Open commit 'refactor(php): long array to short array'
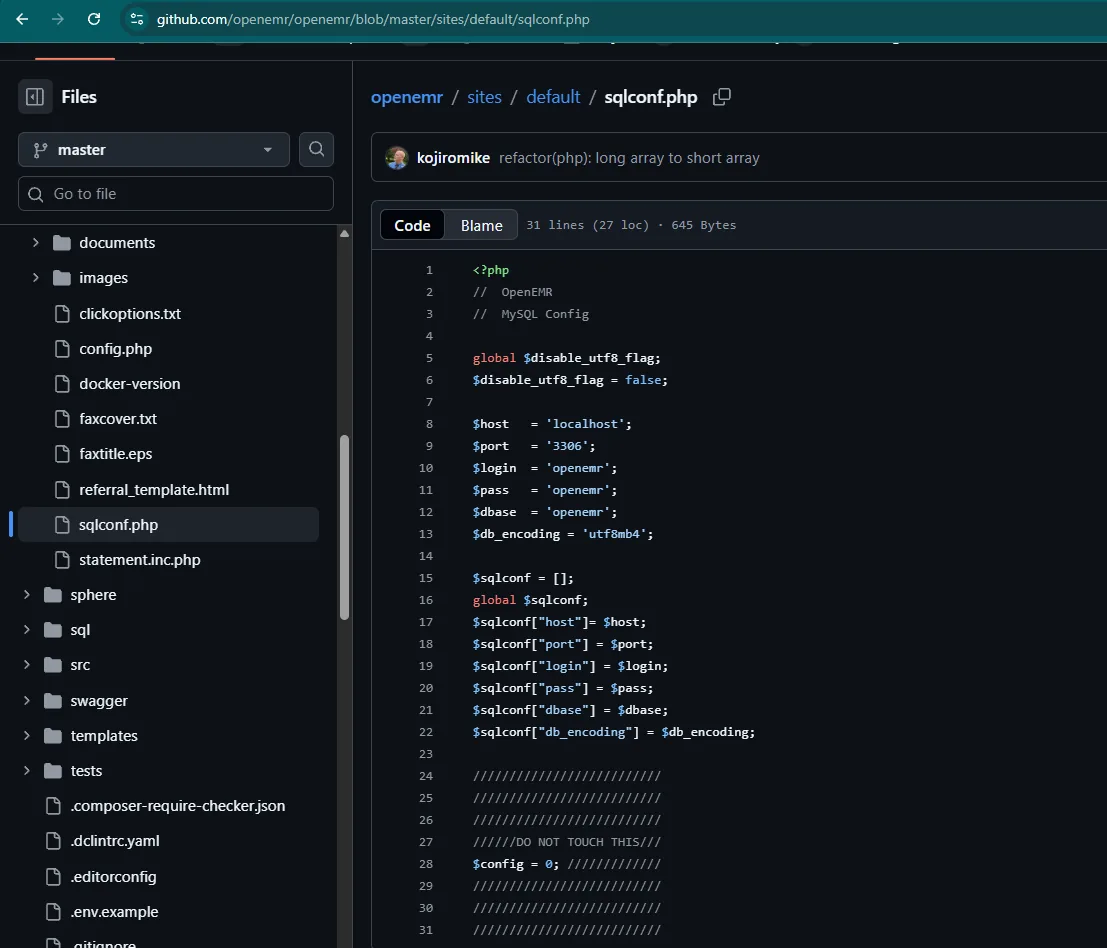 [x=629, y=158]
